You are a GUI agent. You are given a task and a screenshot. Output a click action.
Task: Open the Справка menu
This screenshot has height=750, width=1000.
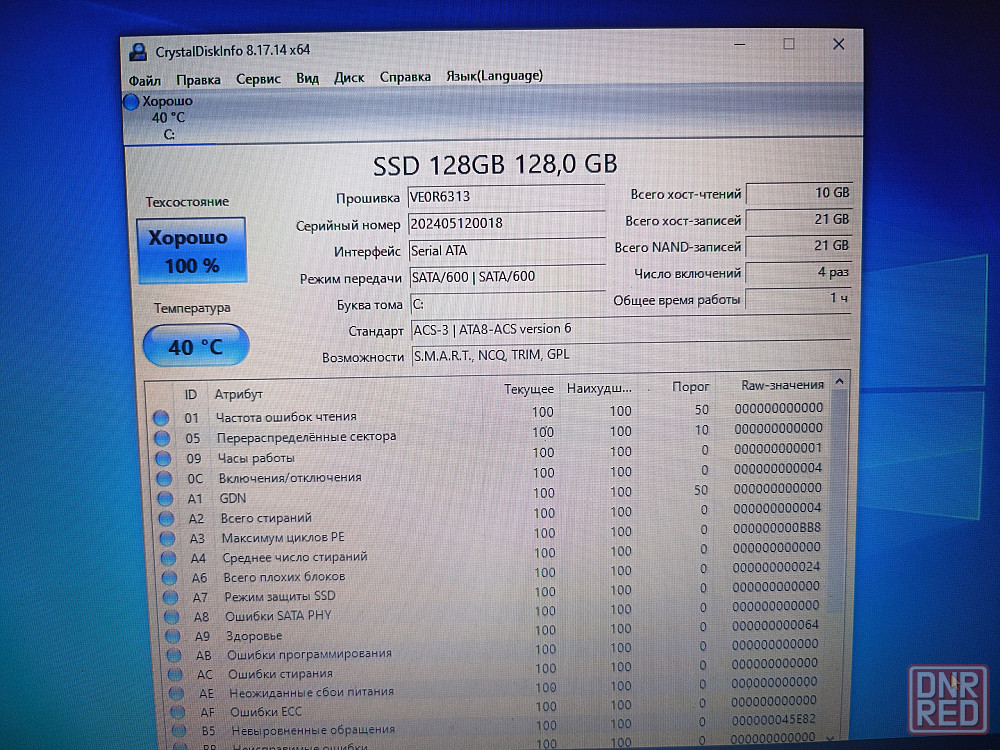405,77
